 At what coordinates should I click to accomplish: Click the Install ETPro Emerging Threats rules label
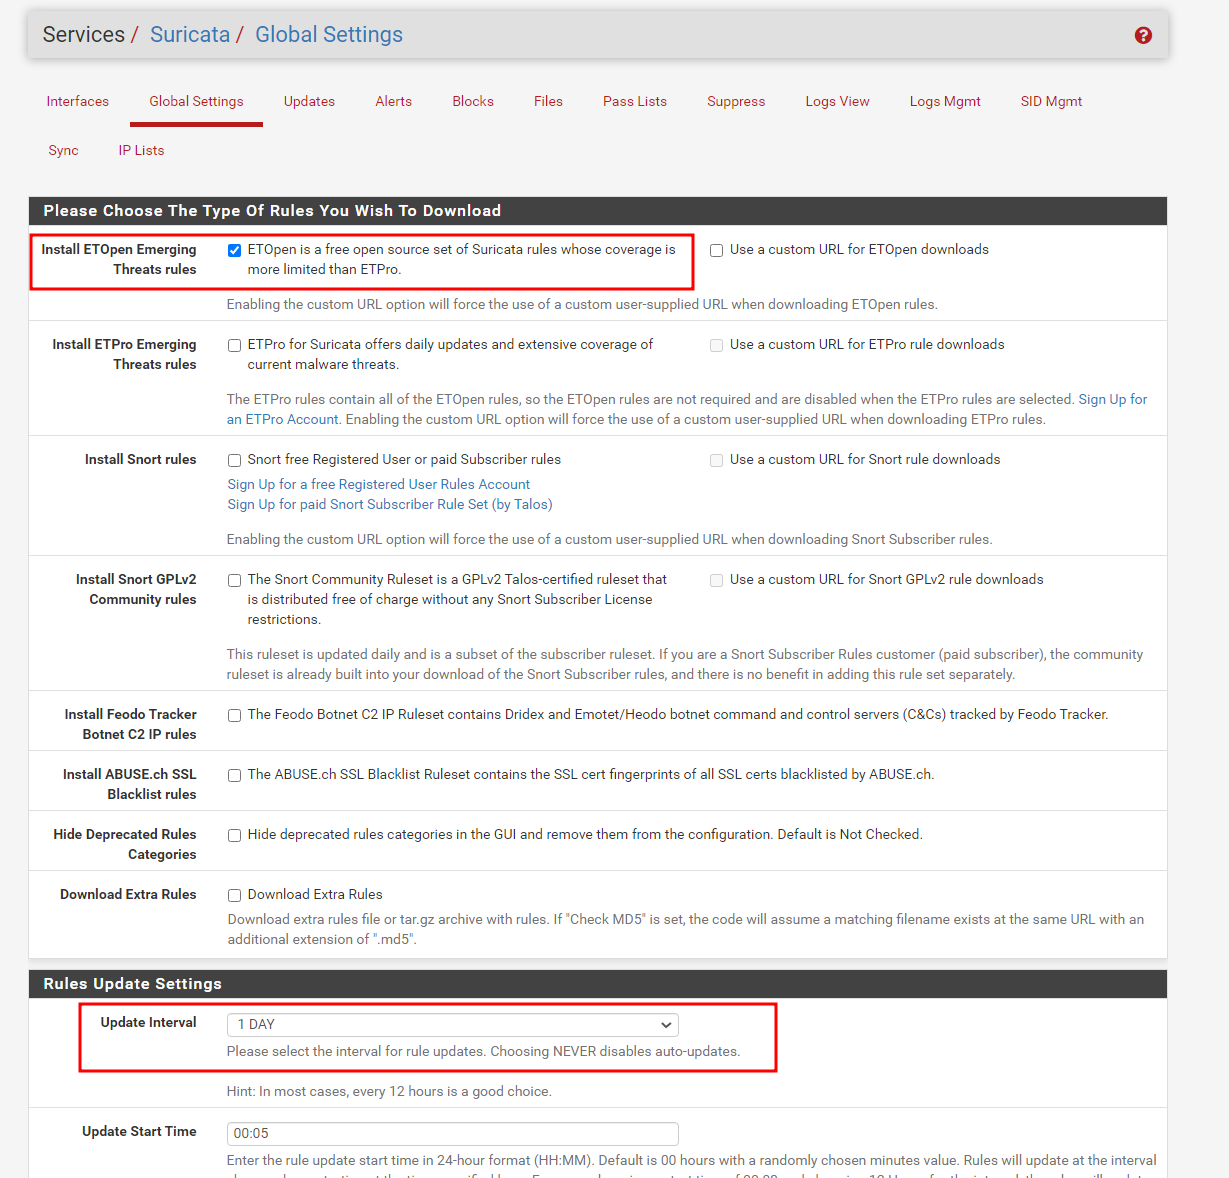(125, 354)
